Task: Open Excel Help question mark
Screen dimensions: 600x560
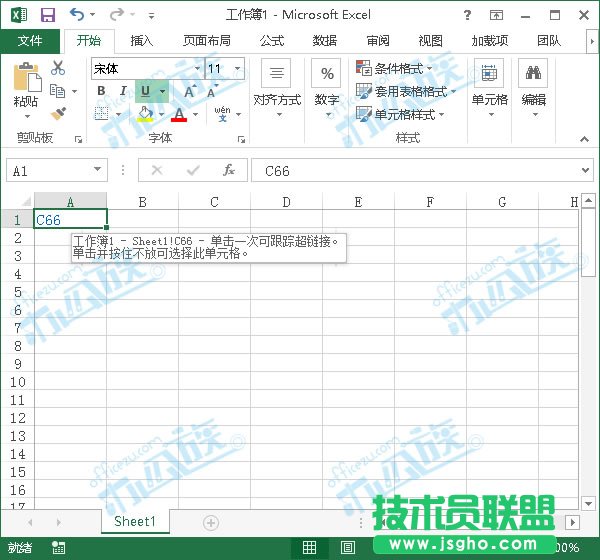Action: pos(467,15)
